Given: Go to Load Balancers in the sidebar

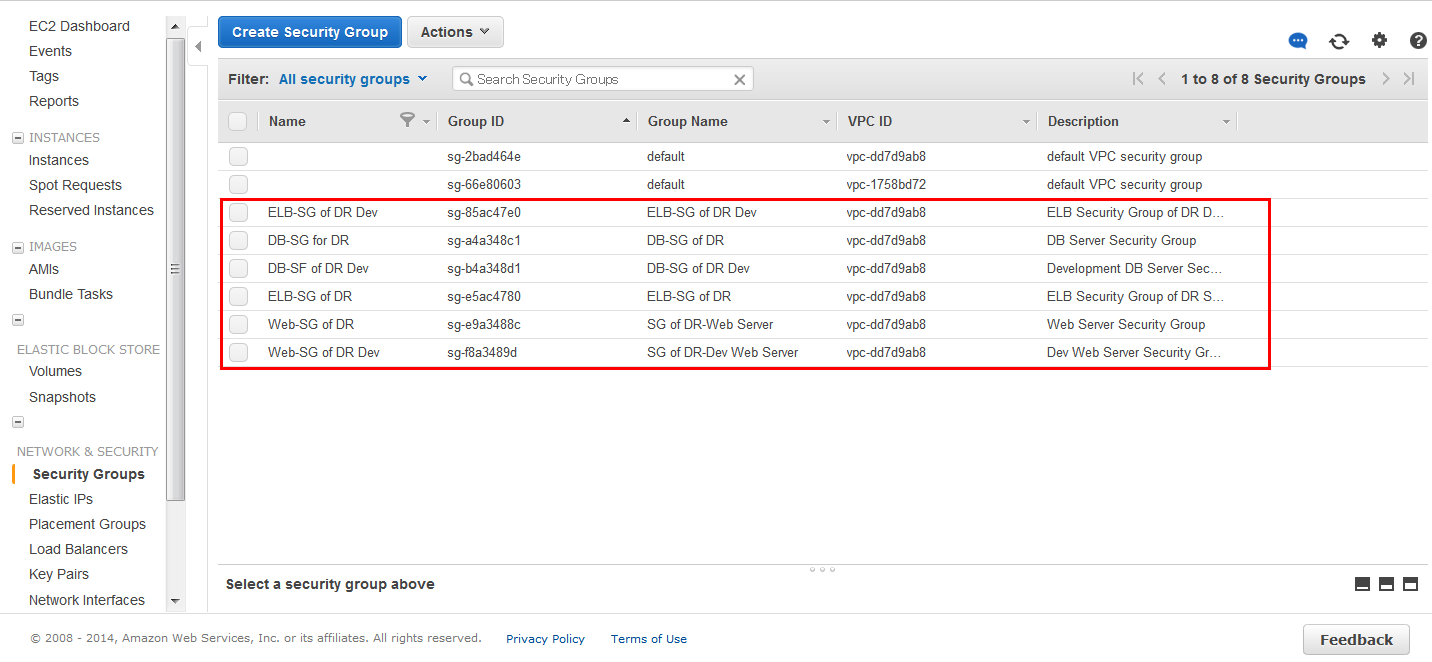Looking at the screenshot, I should pos(78,548).
